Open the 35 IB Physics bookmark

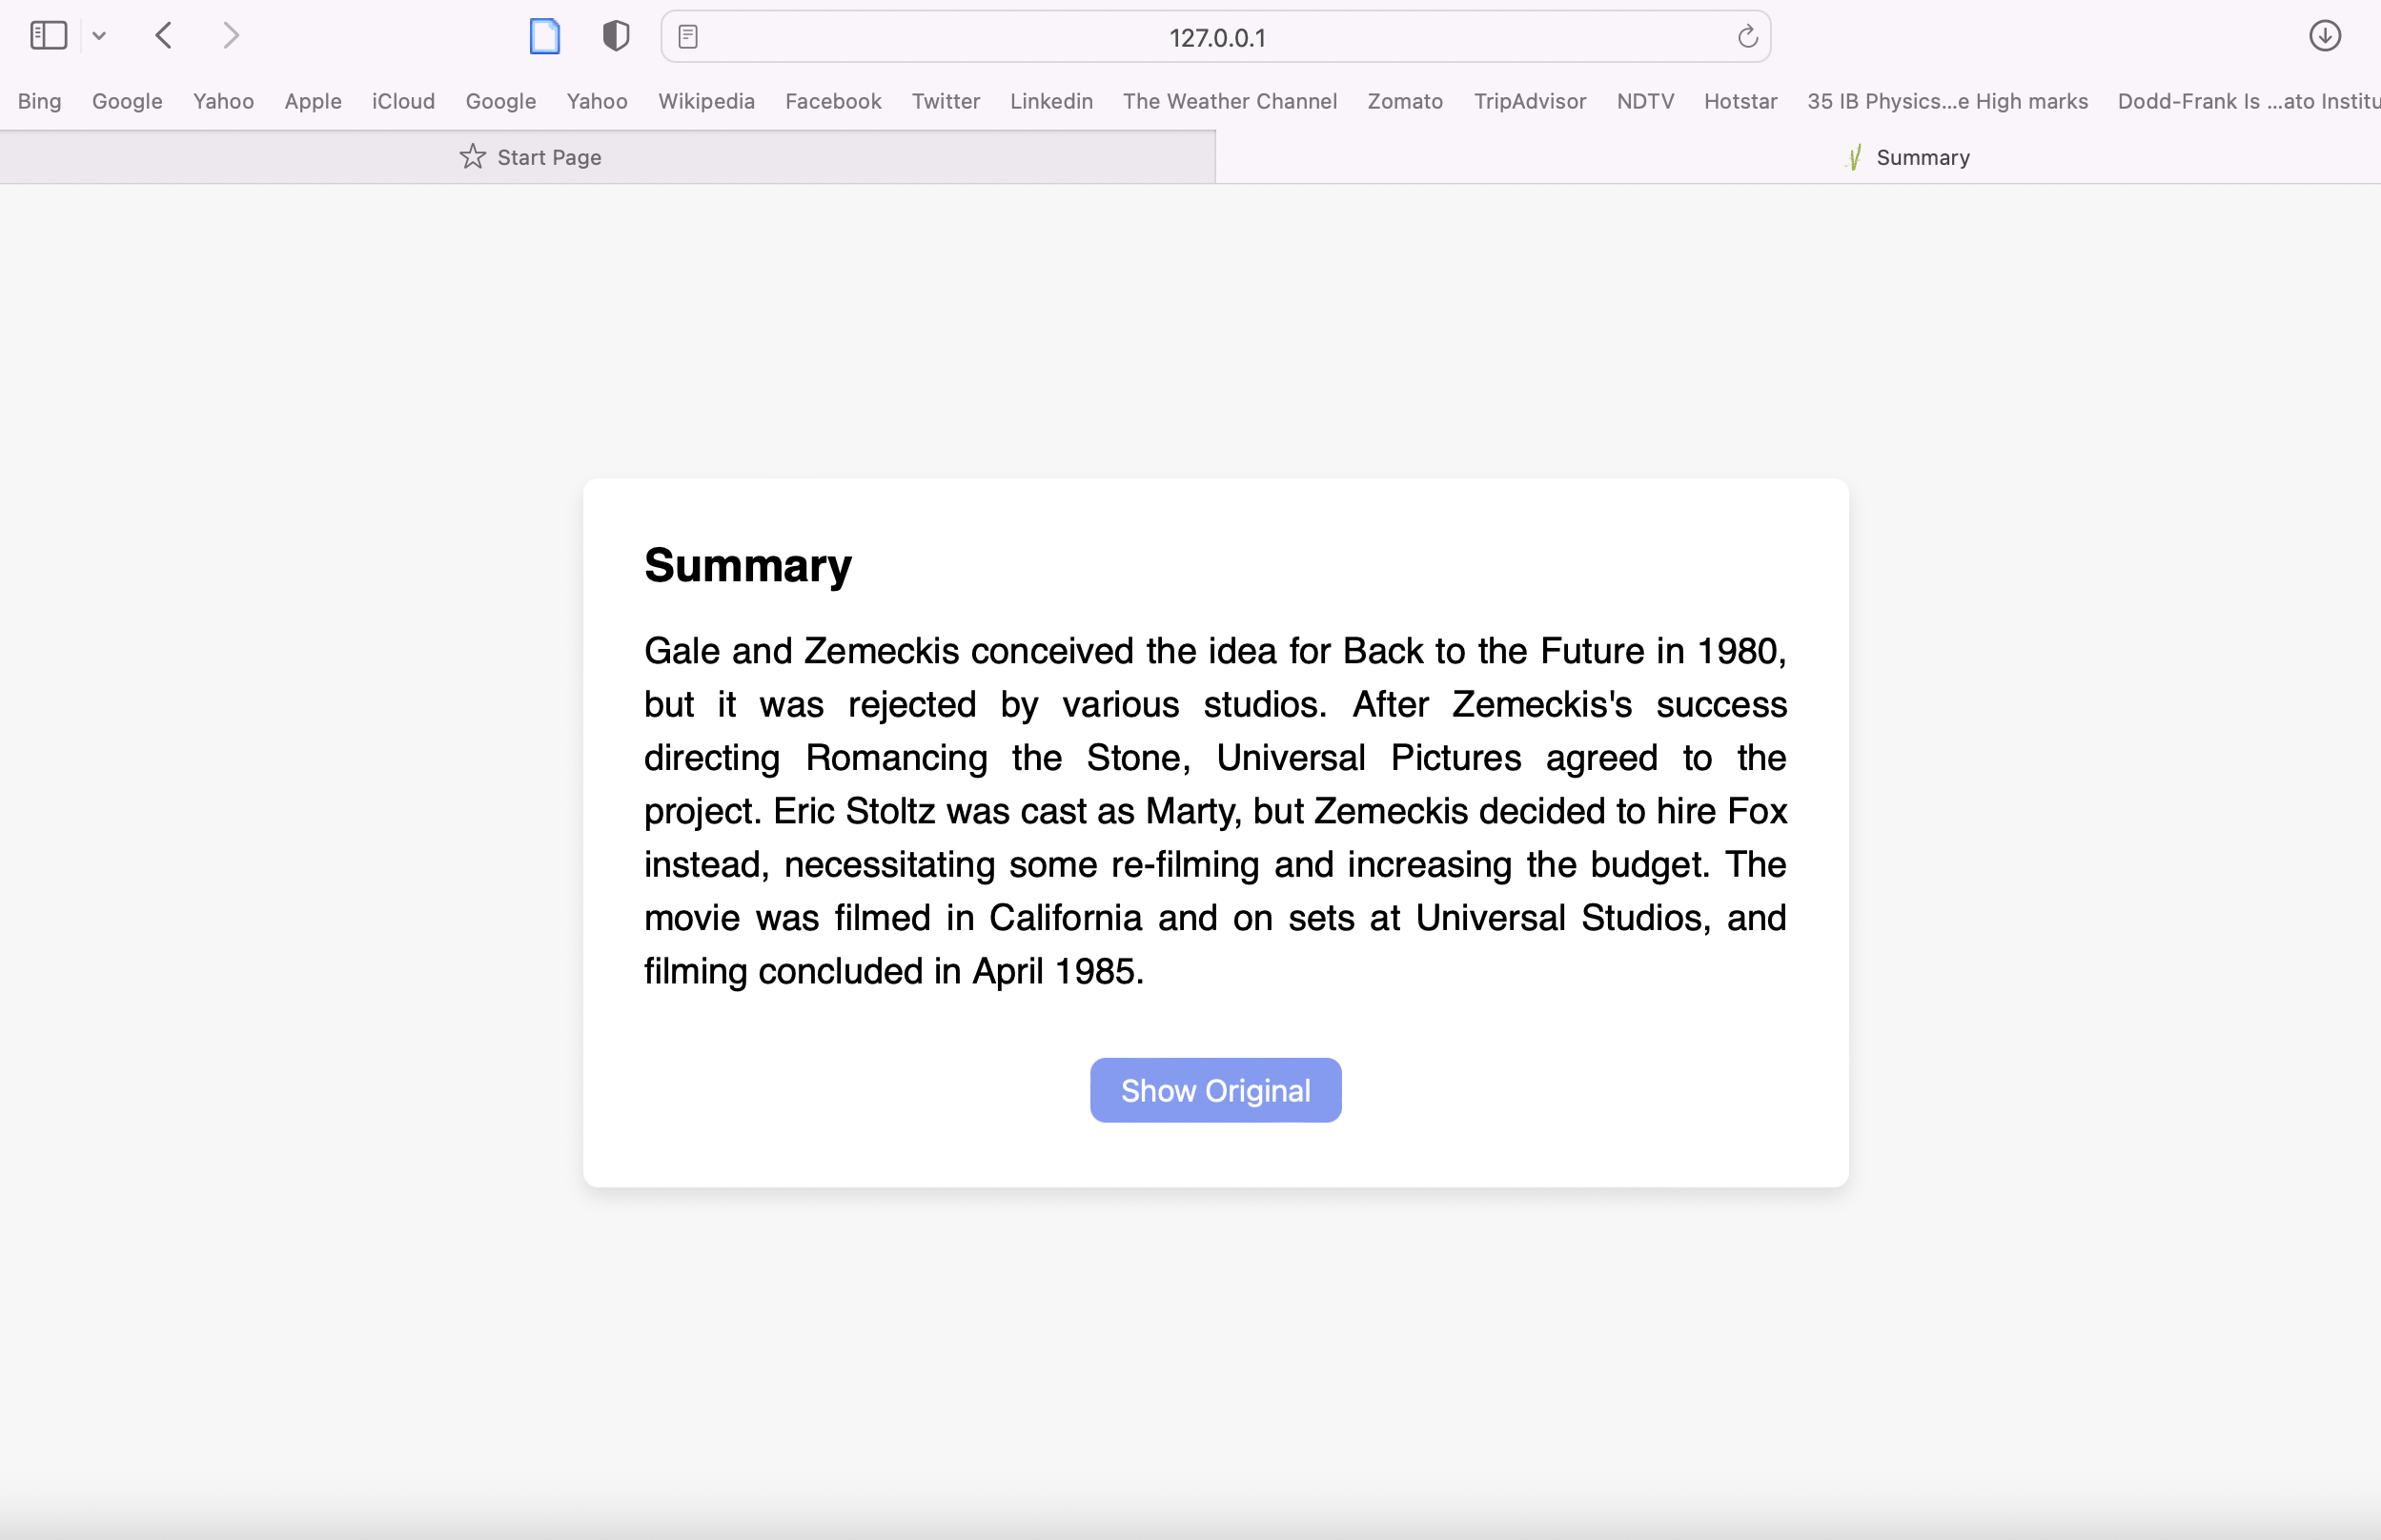[x=1947, y=101]
